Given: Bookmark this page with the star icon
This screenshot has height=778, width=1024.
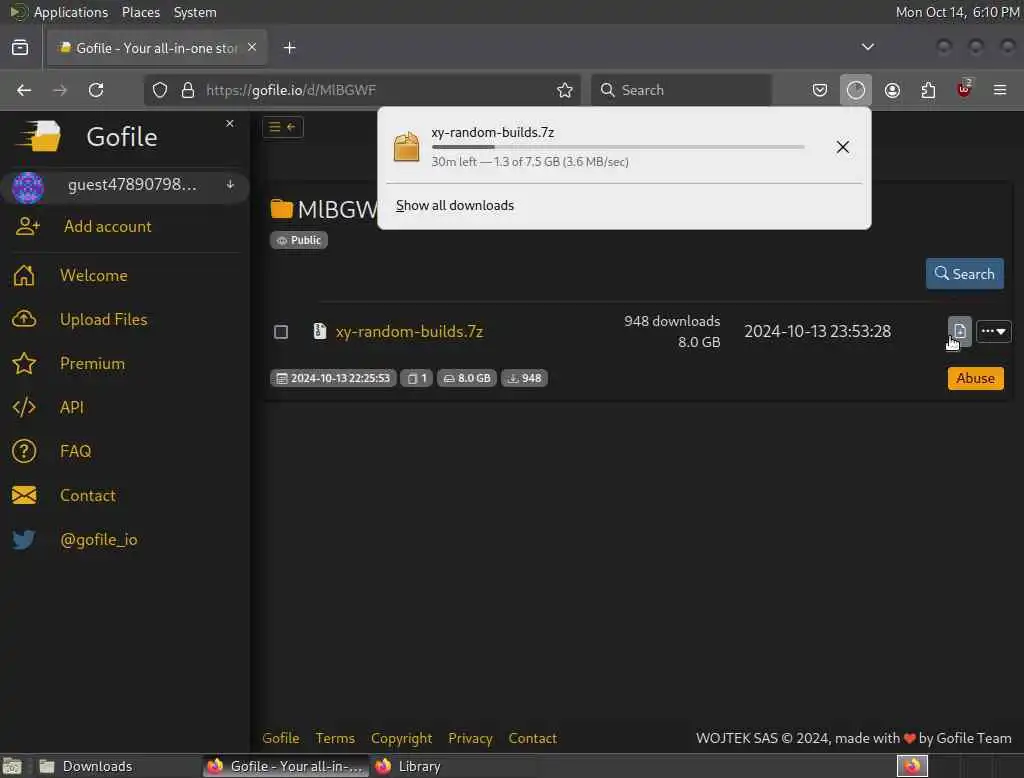Looking at the screenshot, I should [565, 90].
